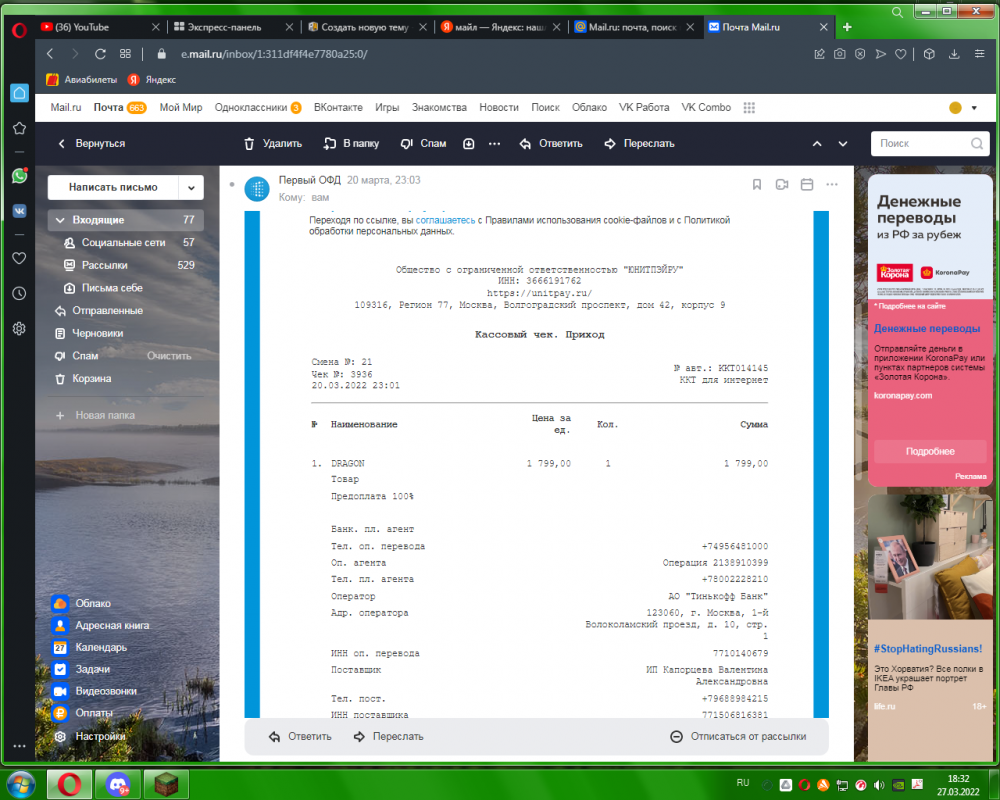Open Отправленные folder
Screen dimensions: 1000x800
coord(126,311)
